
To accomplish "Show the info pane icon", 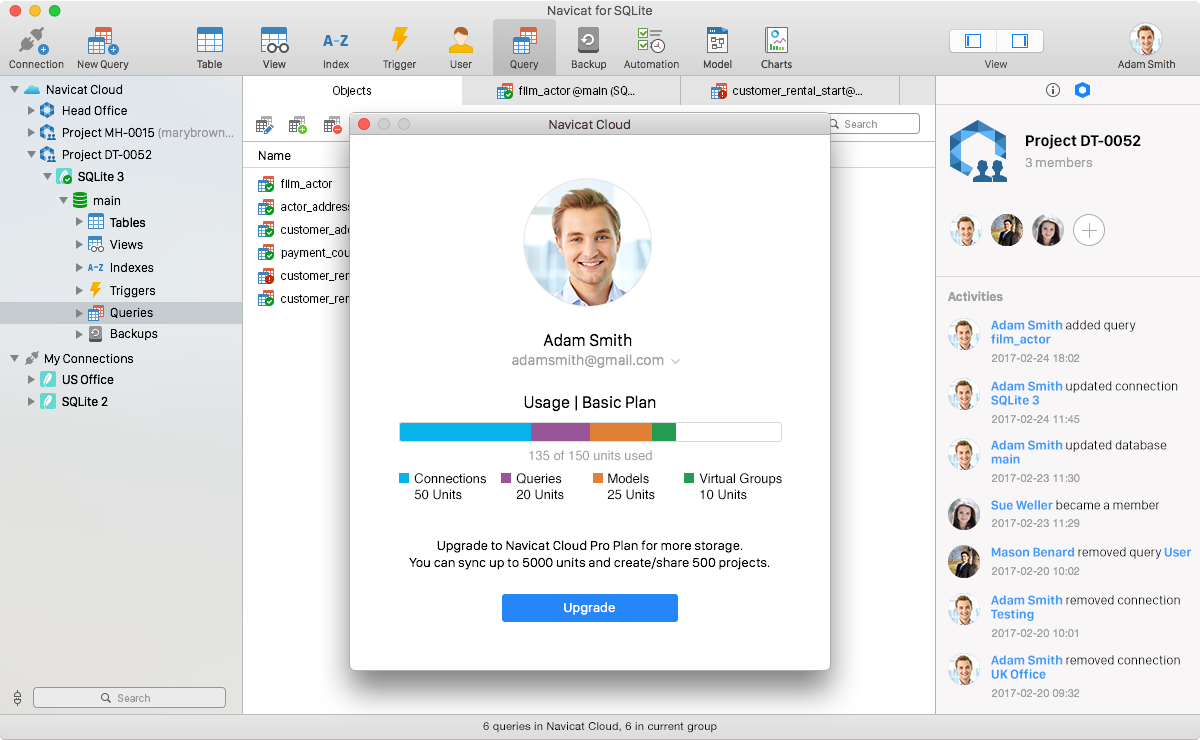I will point(1052,90).
